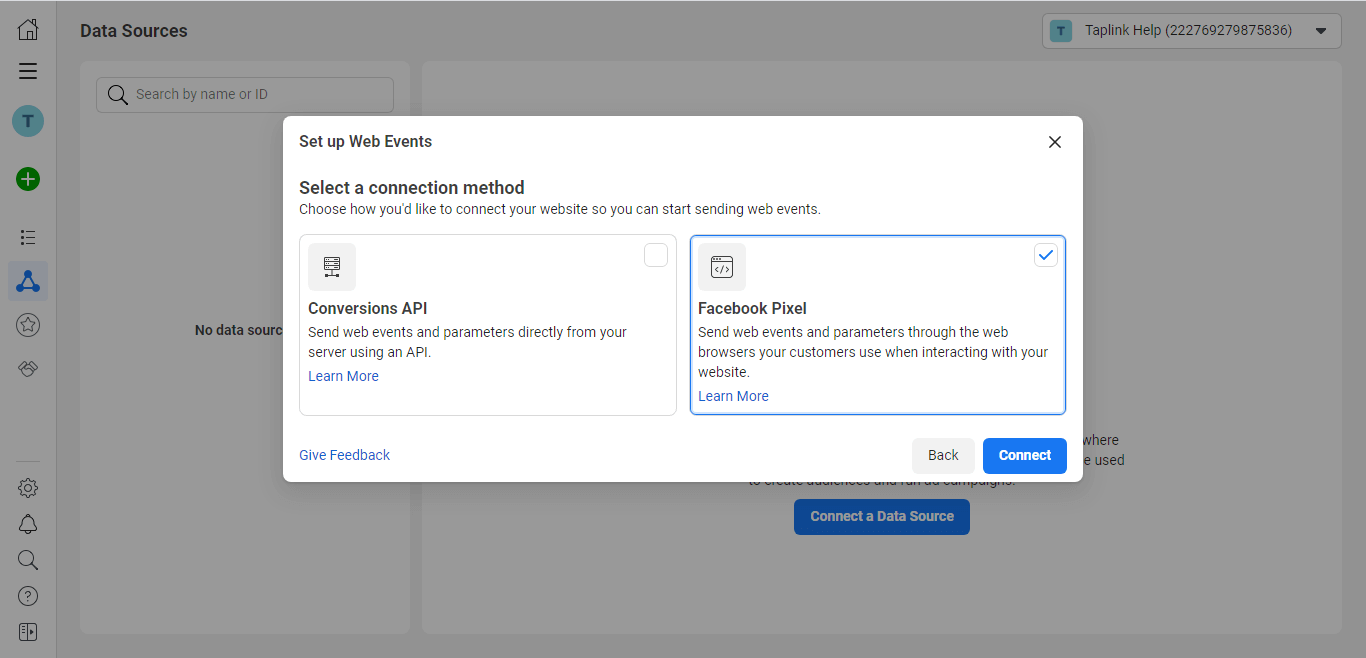Viewport: 1366px width, 658px height.
Task: Click the 'Set up Web Events' dialog title
Action: tap(366, 142)
